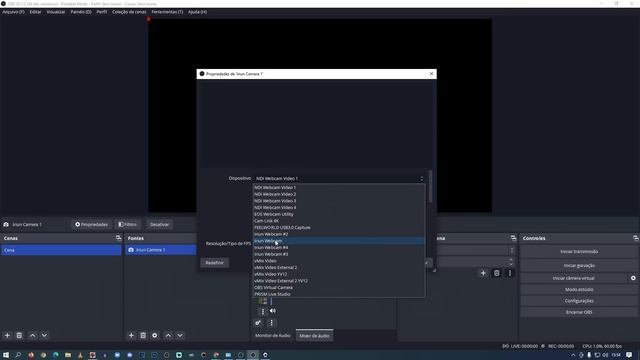Open the Windows notification center
This screenshot has height=360, width=640.
pos(629,355)
